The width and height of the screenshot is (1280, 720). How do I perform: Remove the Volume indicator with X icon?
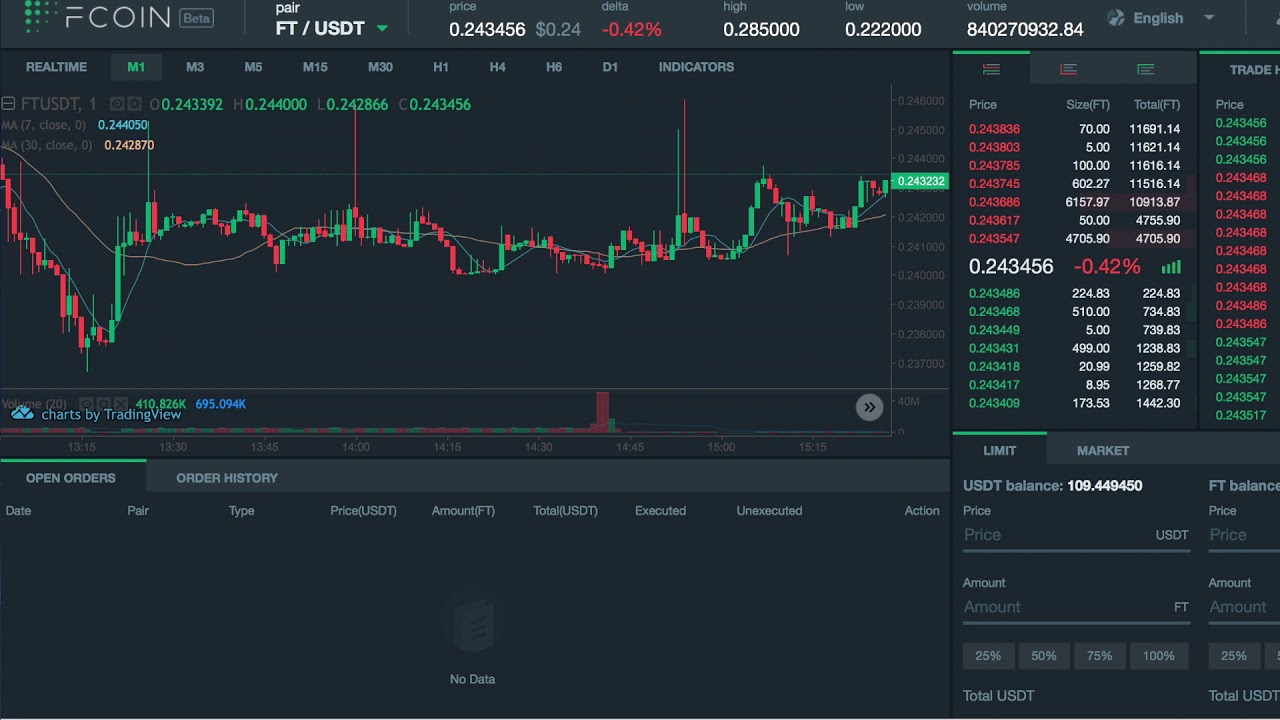[120, 404]
